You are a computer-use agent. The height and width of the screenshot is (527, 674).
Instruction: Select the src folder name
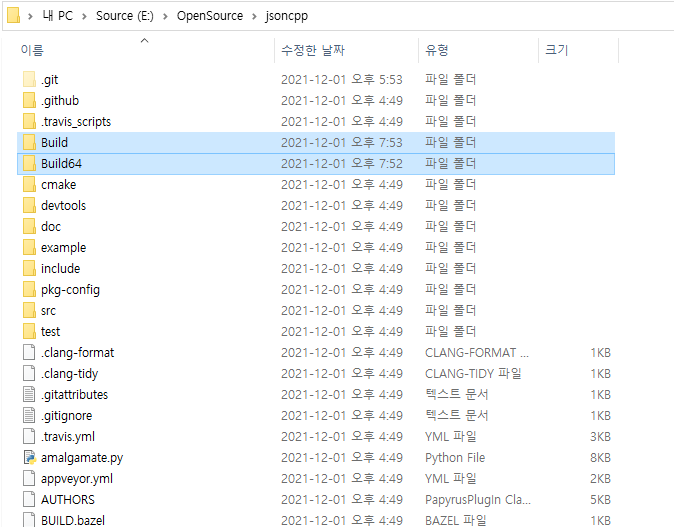click(49, 310)
